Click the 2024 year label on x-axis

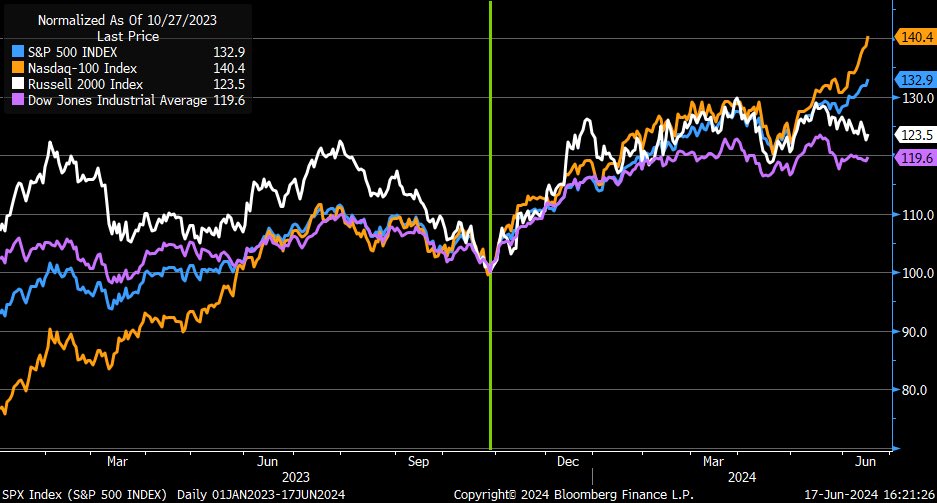click(x=742, y=477)
